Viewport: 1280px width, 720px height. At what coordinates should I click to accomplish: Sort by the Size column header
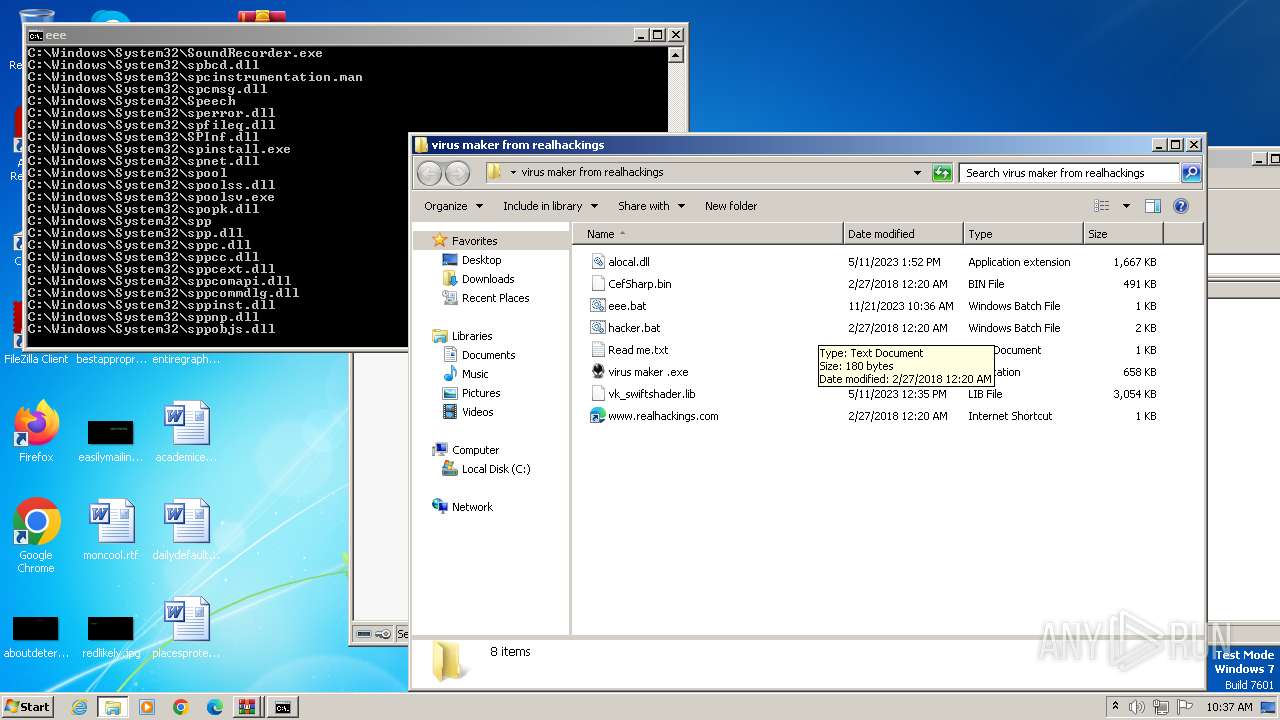tap(1123, 234)
